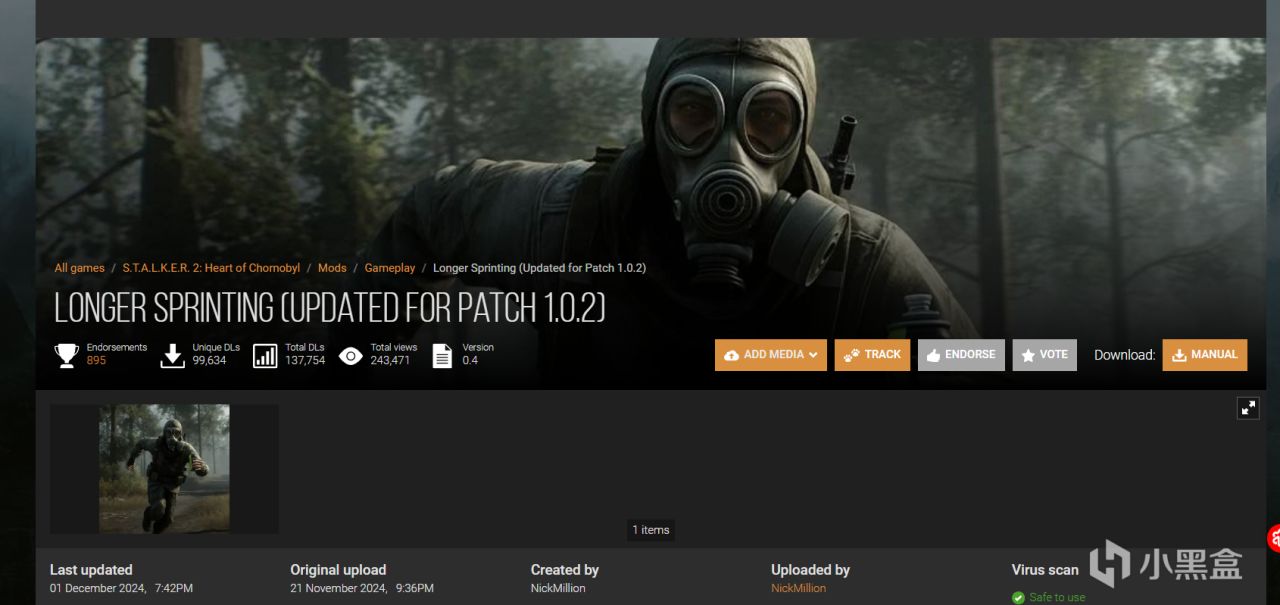Click the Unique DLs download icon
This screenshot has width=1280, height=605.
[x=172, y=355]
